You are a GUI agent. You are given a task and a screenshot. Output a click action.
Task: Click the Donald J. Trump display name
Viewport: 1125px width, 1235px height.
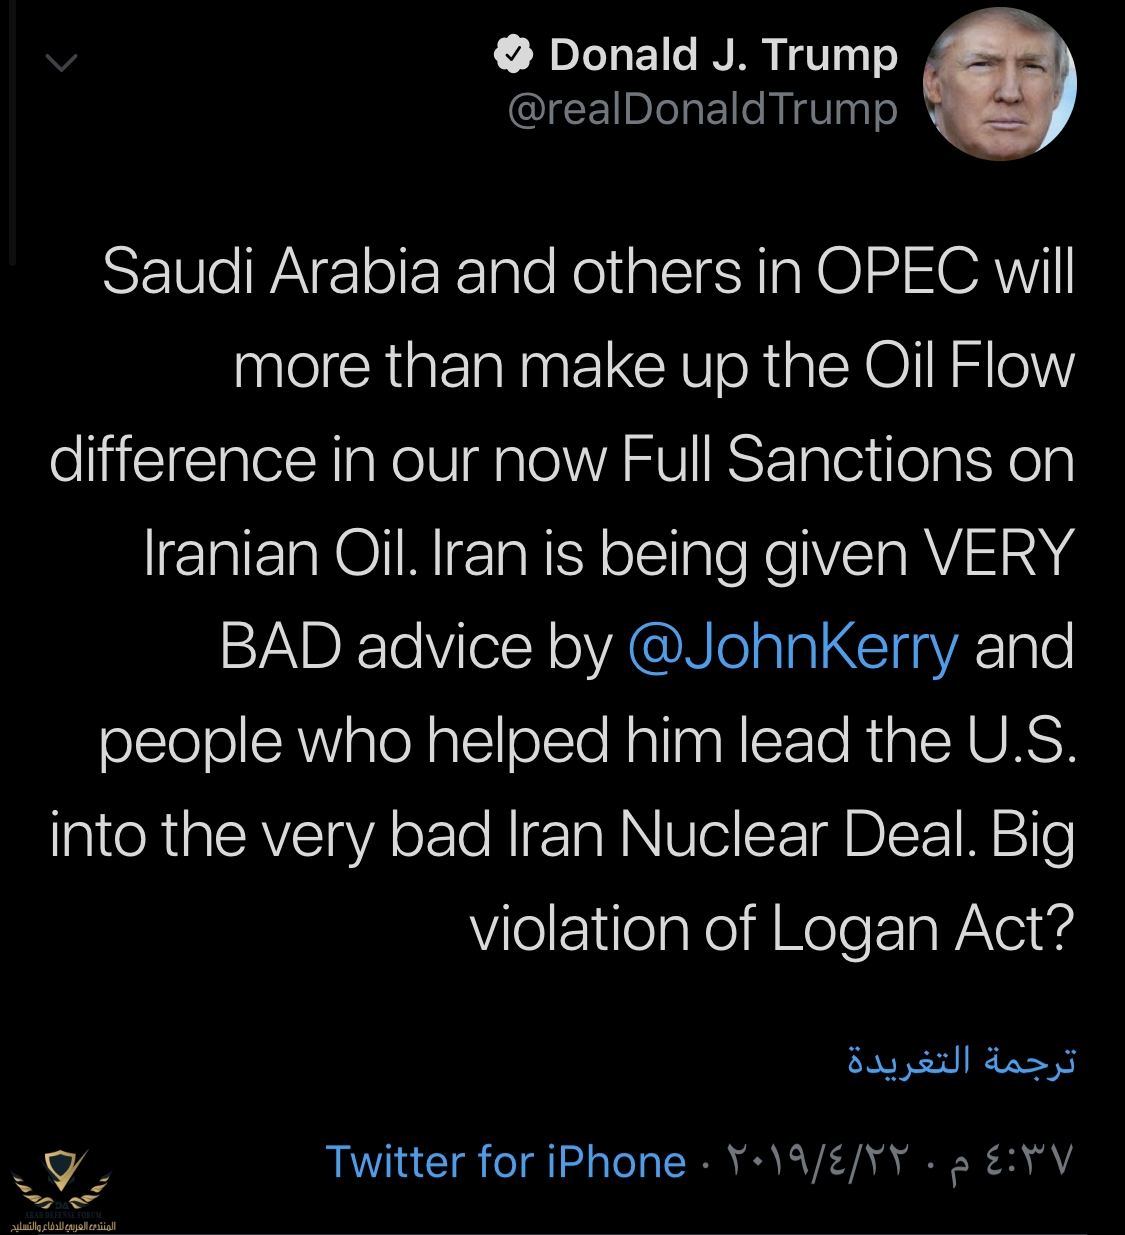[x=723, y=55]
